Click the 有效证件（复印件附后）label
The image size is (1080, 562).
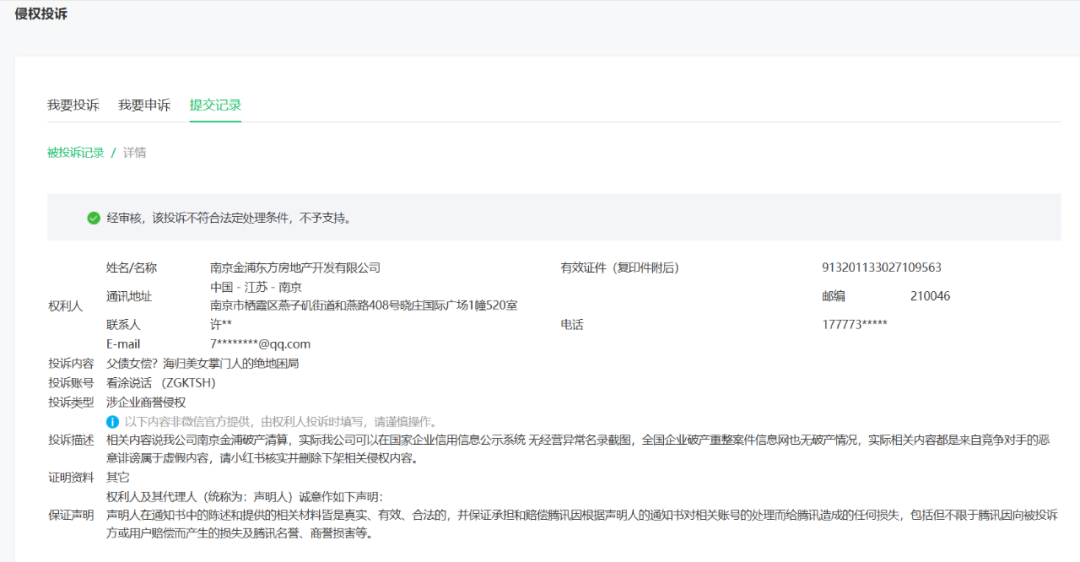(620, 268)
